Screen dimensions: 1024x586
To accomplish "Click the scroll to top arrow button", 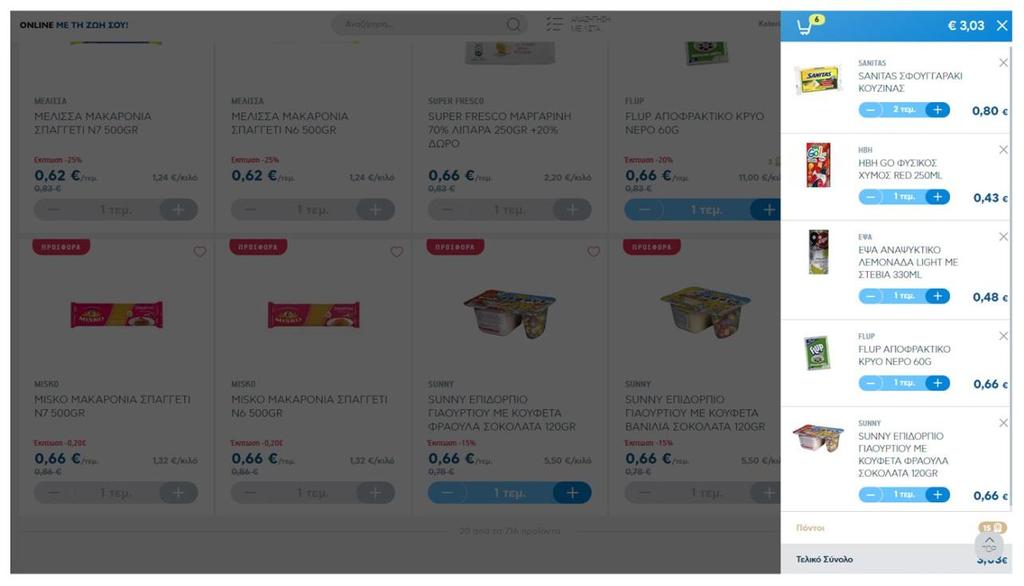I will [989, 544].
